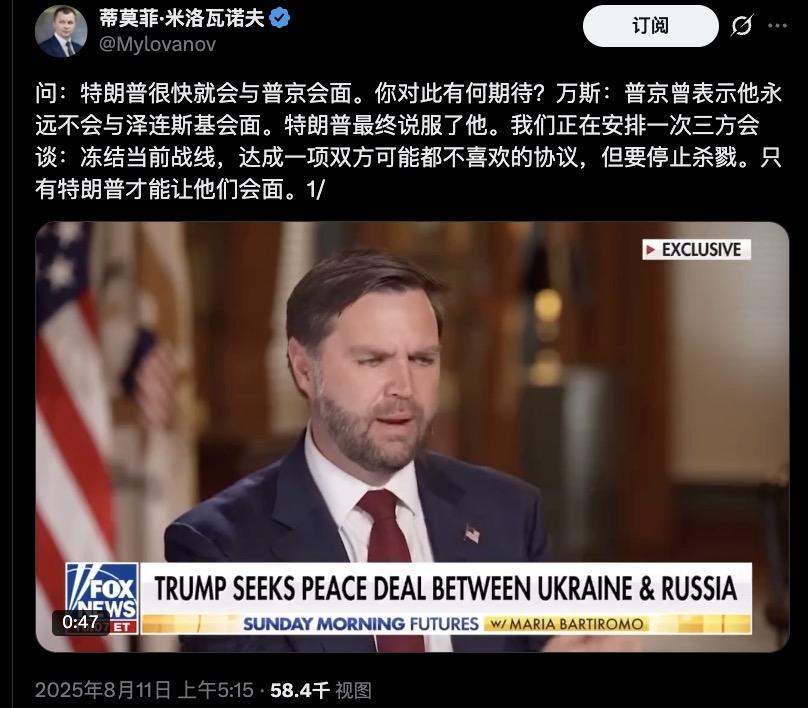Open the 2025年8月11日 上午5:15 timestamp

point(144,690)
